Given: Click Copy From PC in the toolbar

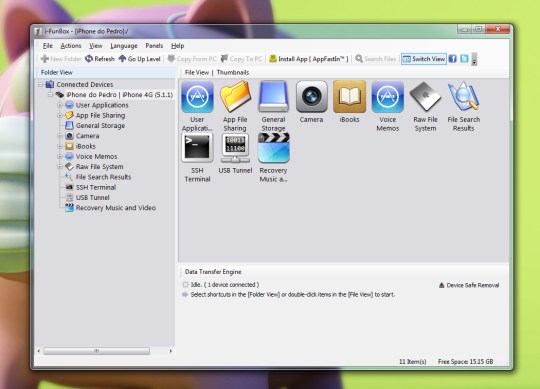Looking at the screenshot, I should [192, 59].
